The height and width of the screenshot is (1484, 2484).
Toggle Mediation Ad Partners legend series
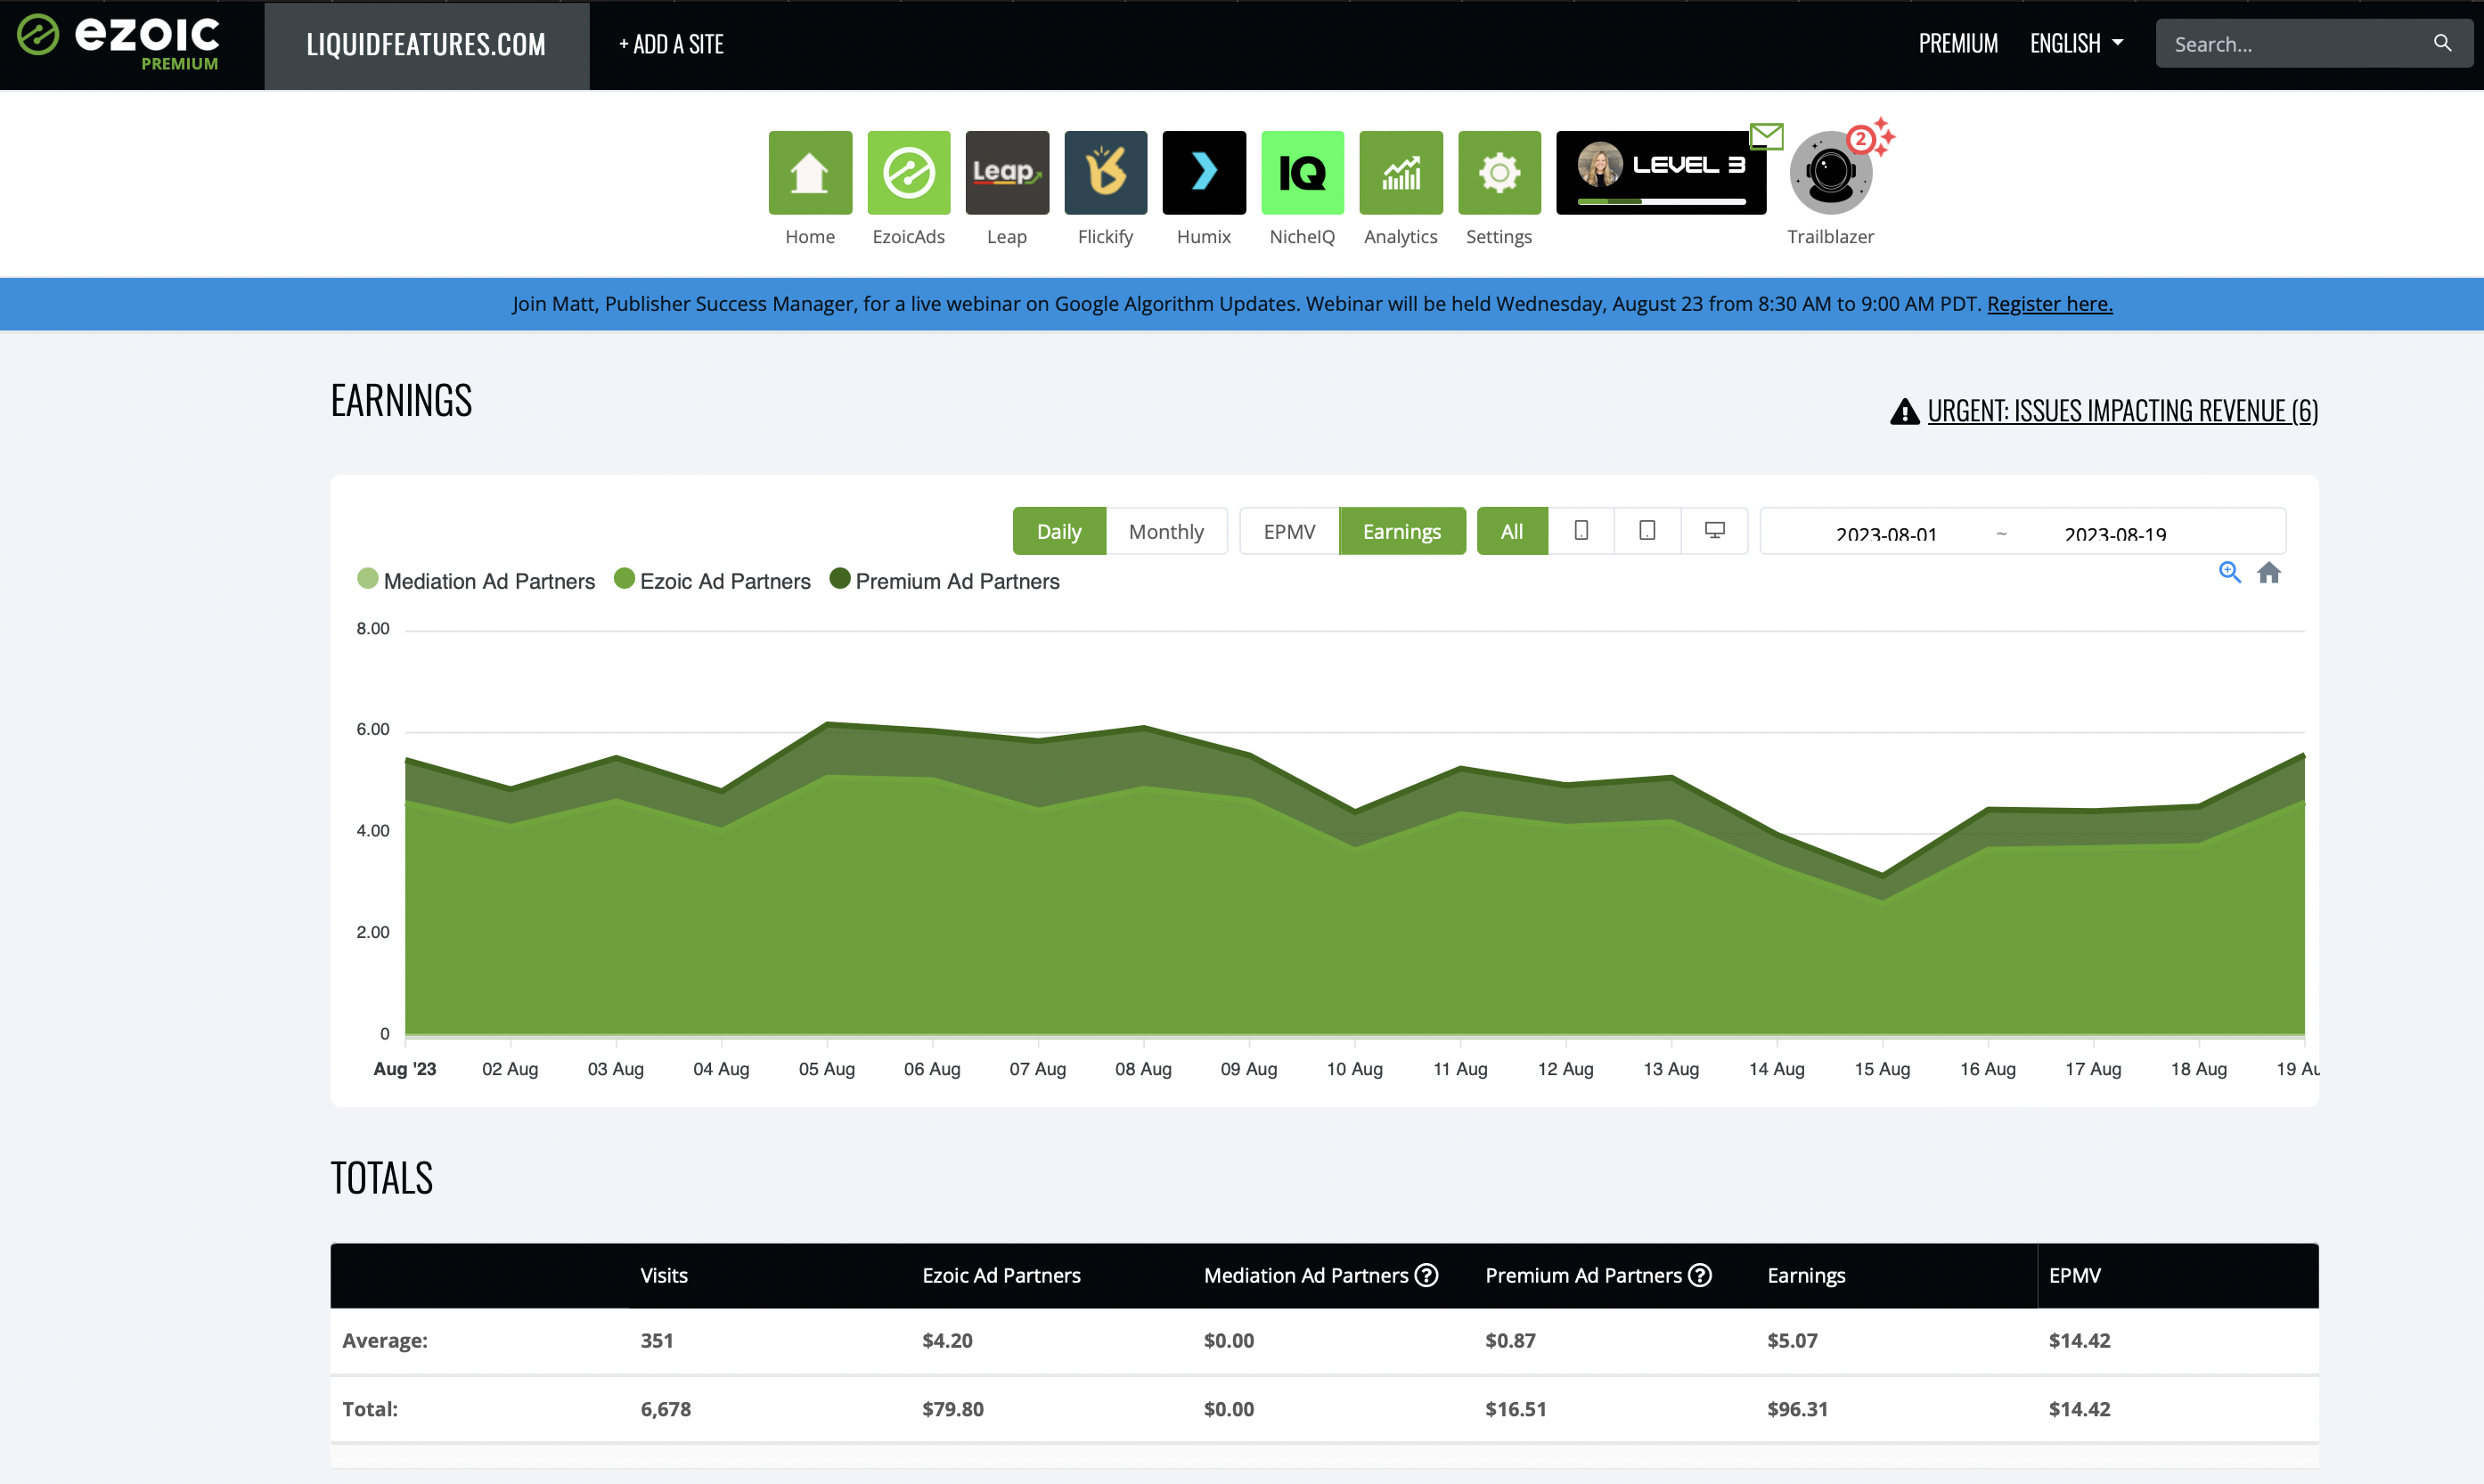(476, 581)
